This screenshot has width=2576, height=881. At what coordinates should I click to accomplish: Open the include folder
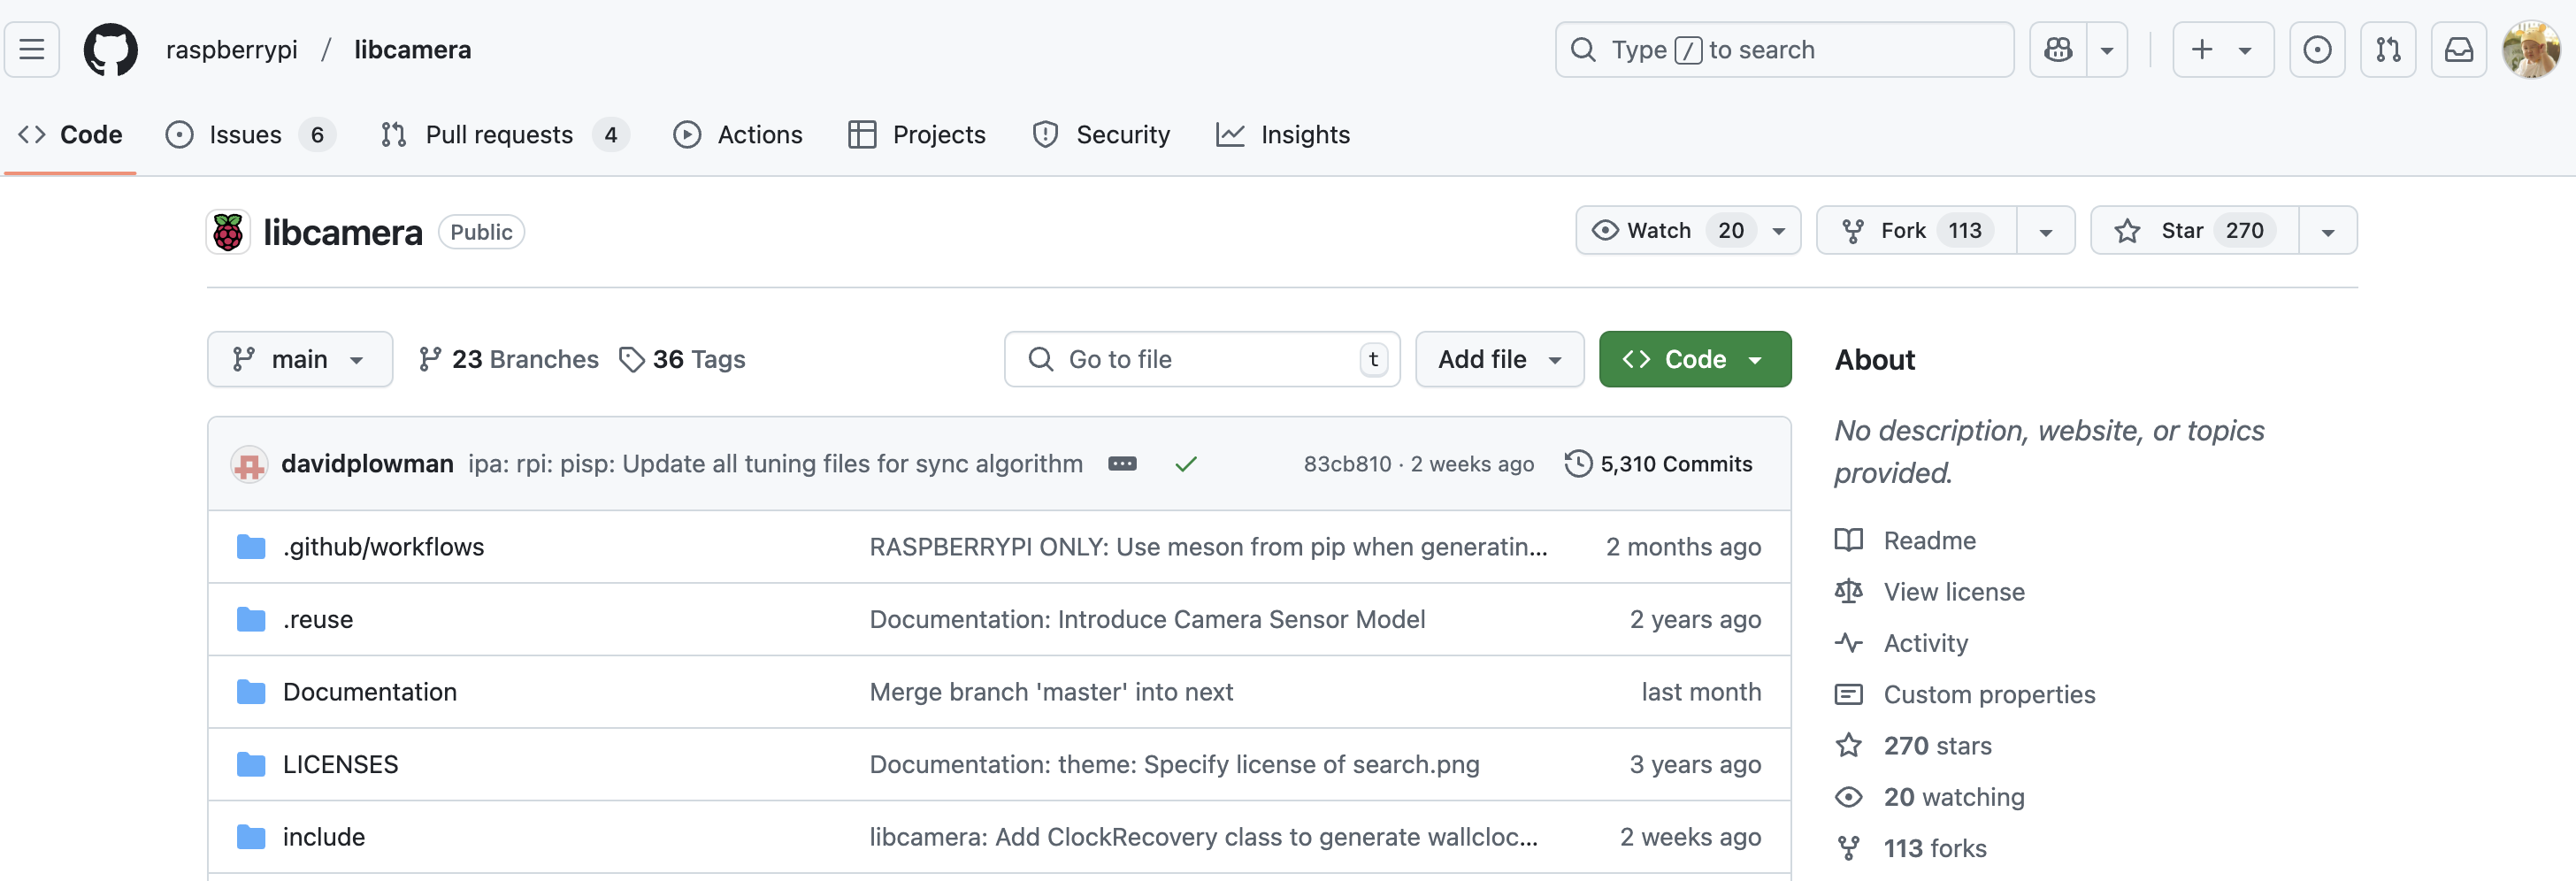[324, 837]
